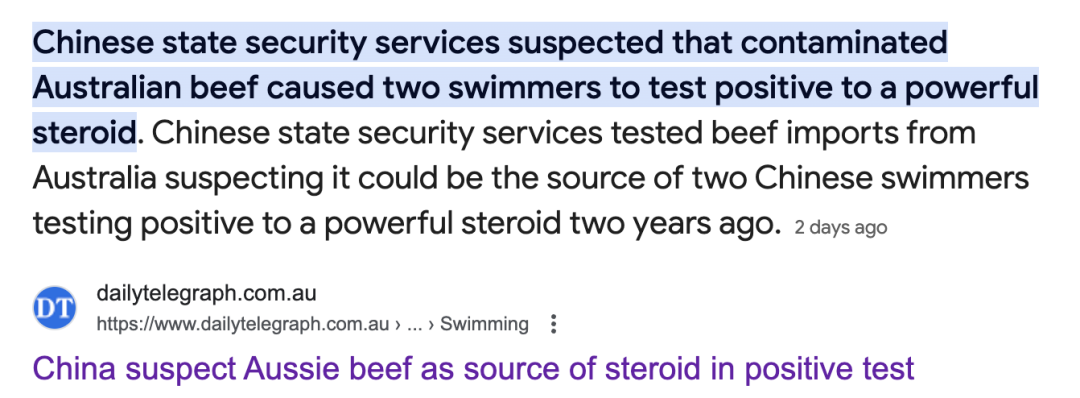This screenshot has height=398, width=1080.
Task: Click the highlighted word steroid ending the bold sentence
Action: pos(83,133)
